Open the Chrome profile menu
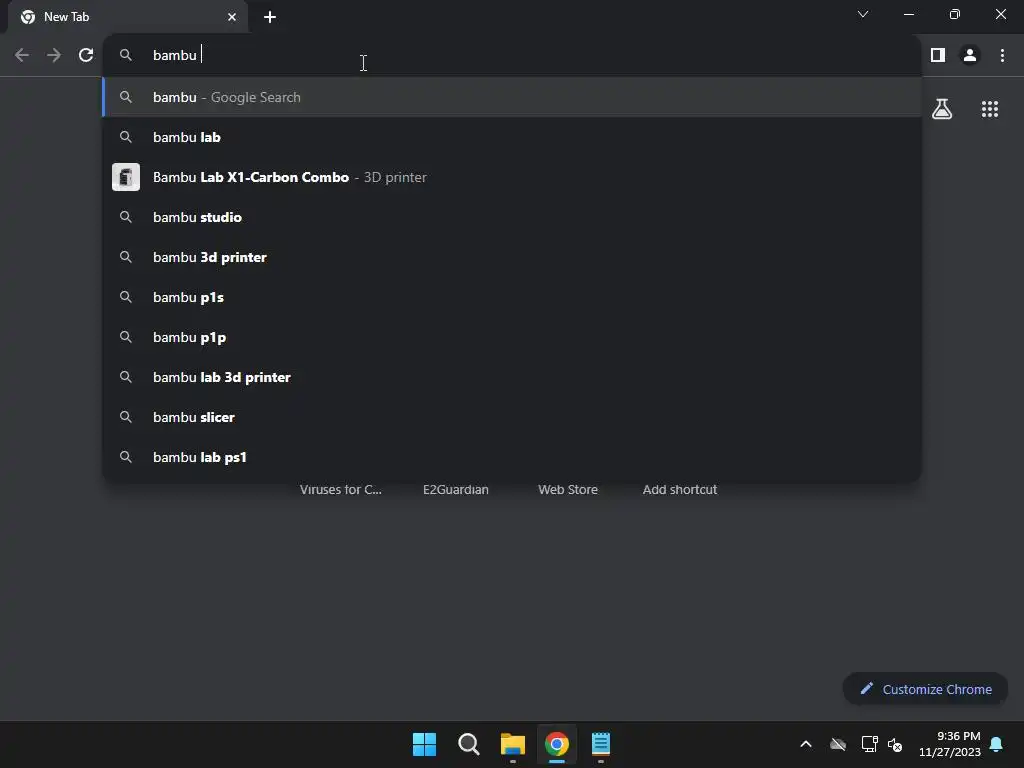Image resolution: width=1024 pixels, height=768 pixels. coord(970,56)
